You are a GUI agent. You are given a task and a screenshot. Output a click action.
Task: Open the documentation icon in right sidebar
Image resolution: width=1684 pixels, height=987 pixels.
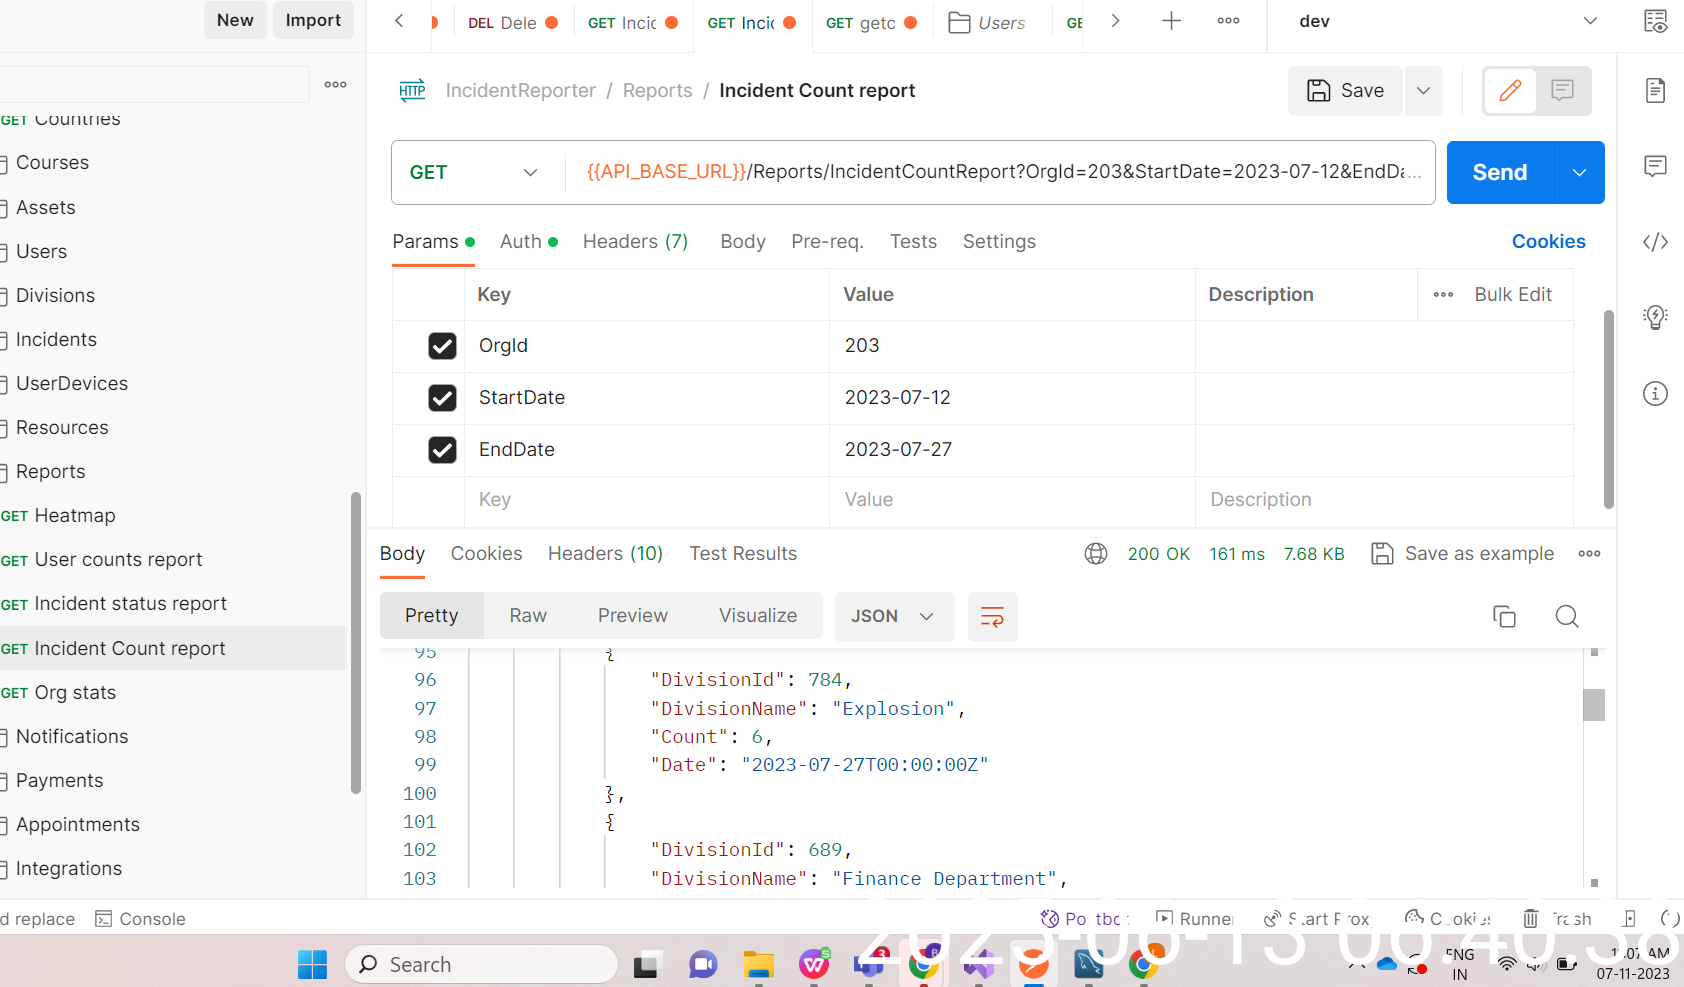pyautogui.click(x=1655, y=91)
